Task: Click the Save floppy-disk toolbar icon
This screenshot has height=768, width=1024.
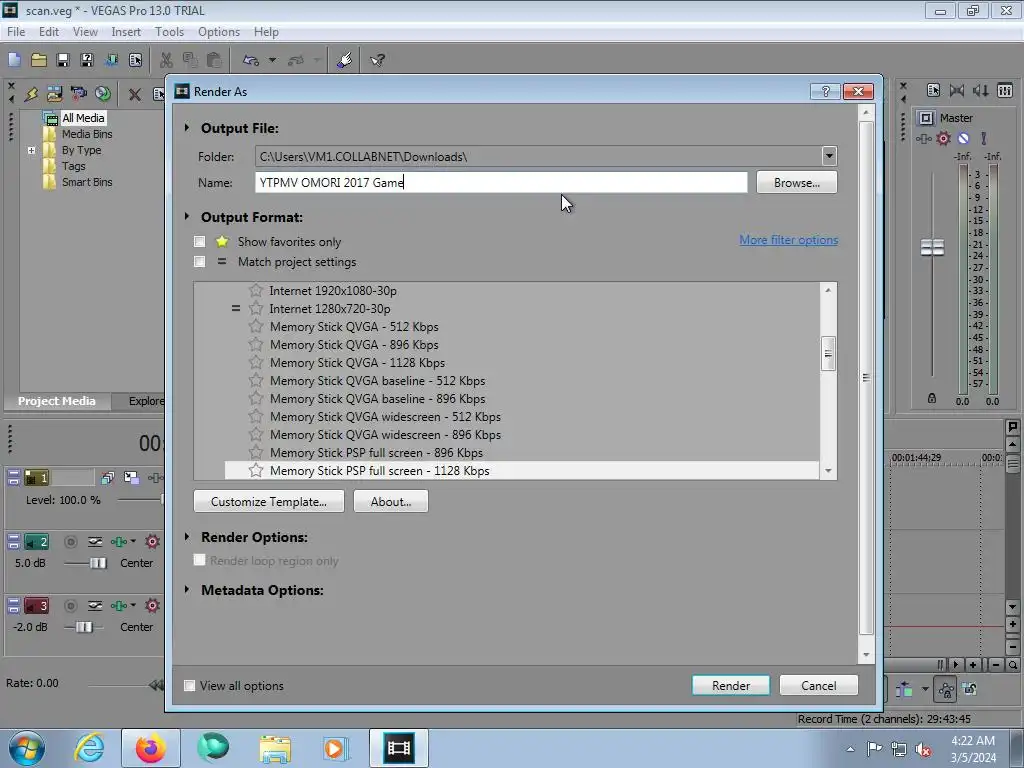Action: [x=63, y=60]
